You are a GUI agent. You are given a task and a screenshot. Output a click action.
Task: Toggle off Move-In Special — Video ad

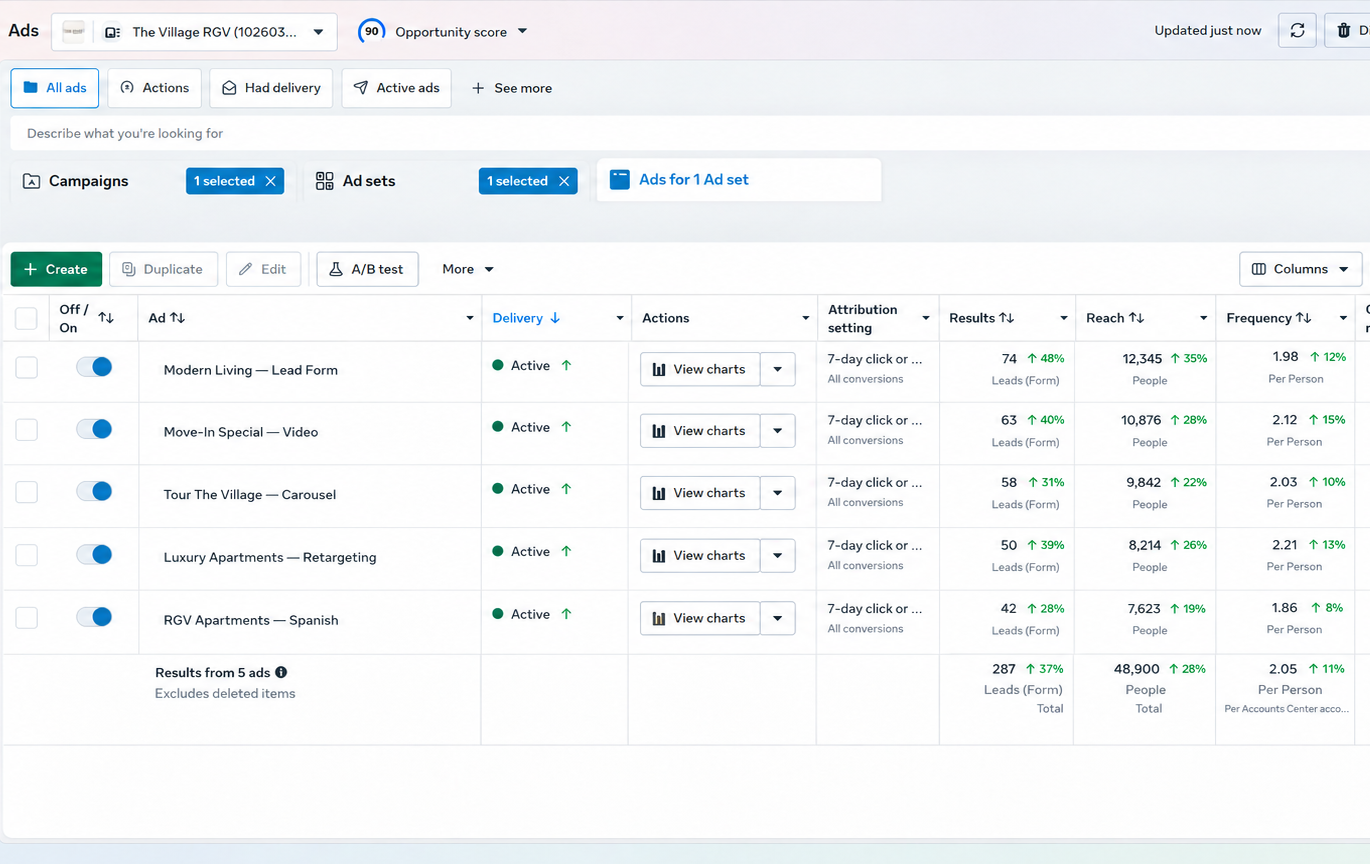point(95,429)
